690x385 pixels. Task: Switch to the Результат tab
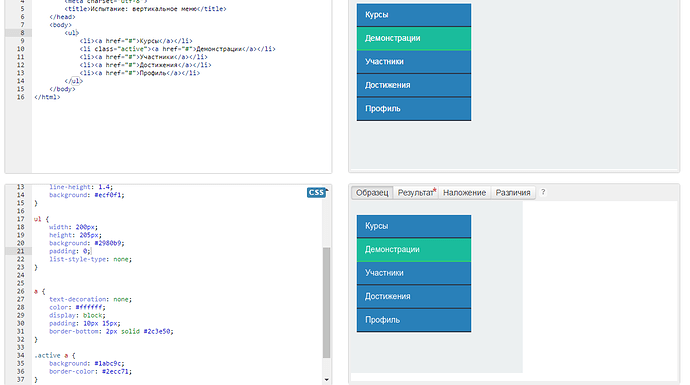pyautogui.click(x=416, y=193)
